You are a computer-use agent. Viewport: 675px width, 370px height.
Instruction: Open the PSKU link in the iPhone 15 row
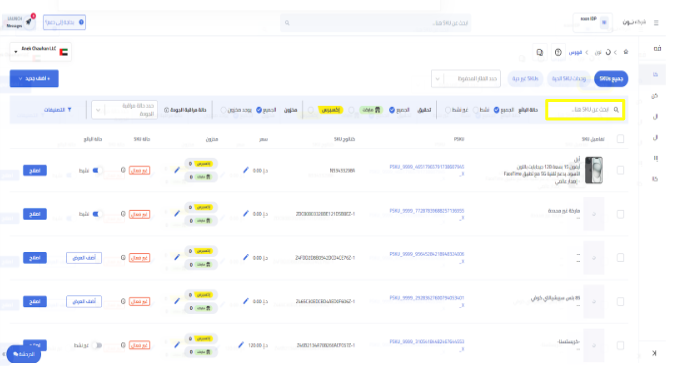coord(427,170)
